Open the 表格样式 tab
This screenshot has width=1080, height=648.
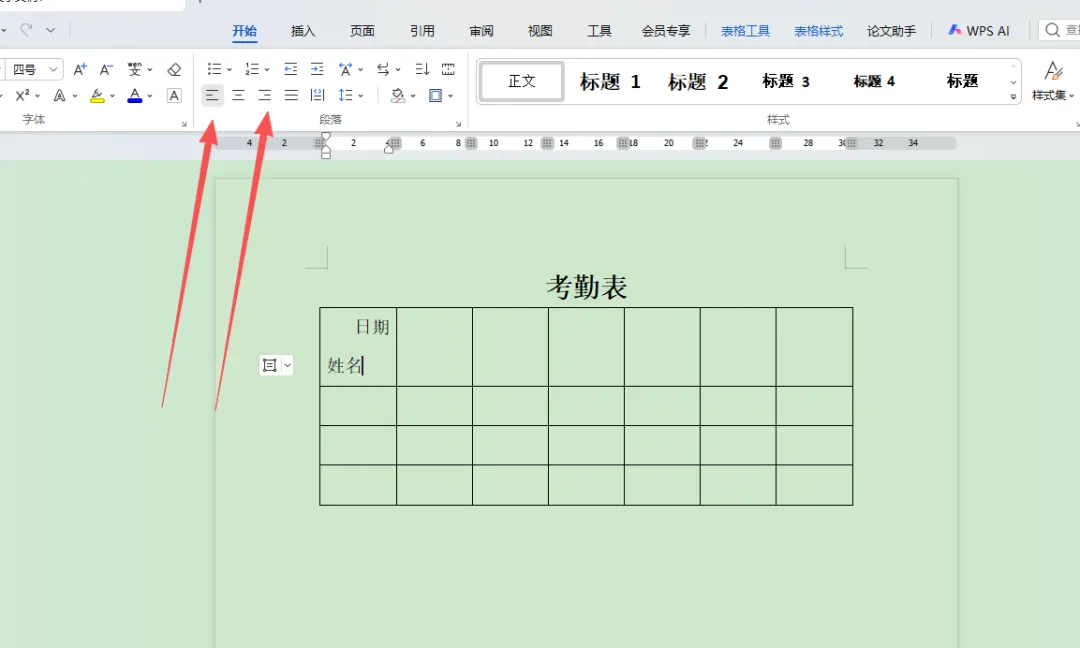pyautogui.click(x=818, y=31)
